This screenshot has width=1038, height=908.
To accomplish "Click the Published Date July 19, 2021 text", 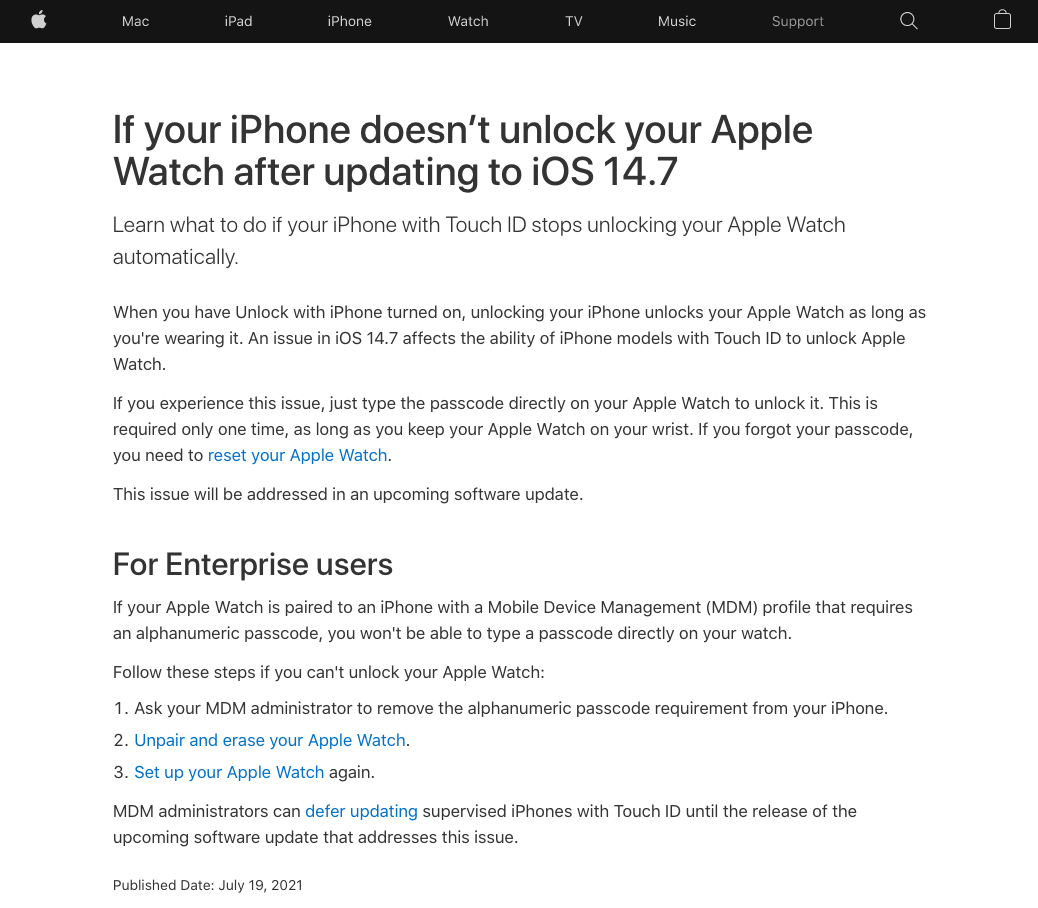I will pos(208,885).
